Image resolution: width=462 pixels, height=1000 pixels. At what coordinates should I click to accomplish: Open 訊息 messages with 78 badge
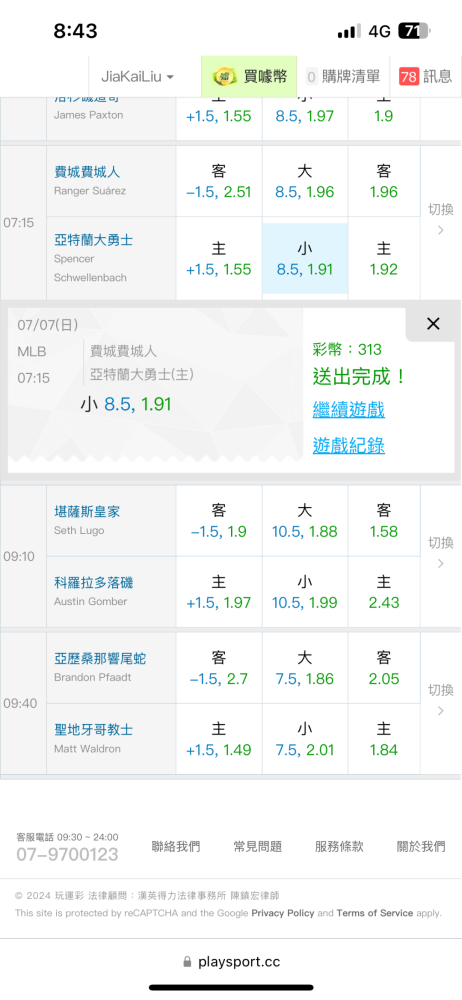click(426, 77)
